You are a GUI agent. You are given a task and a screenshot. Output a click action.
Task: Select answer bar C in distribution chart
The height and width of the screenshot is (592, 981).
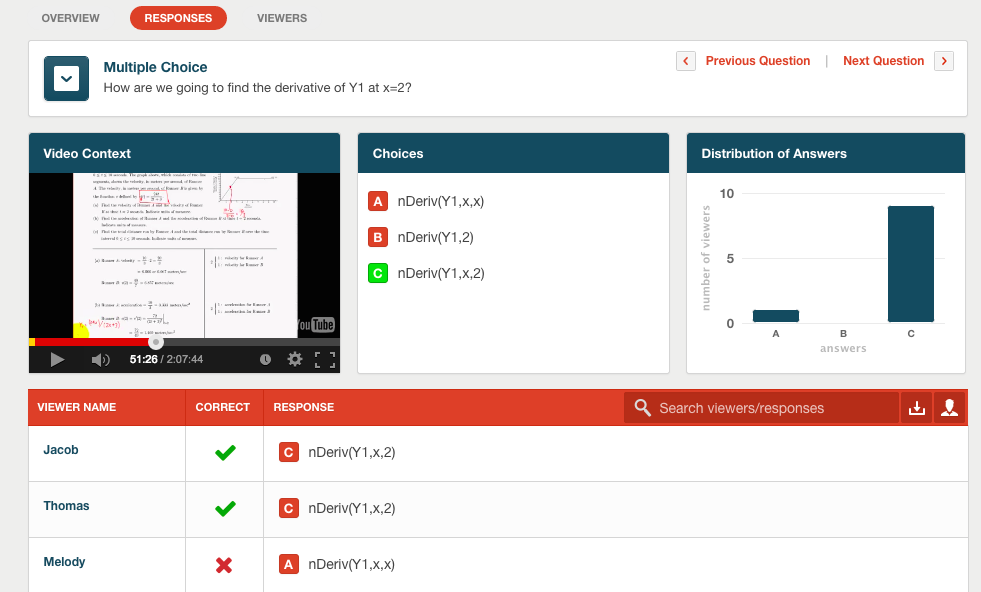[x=910, y=264]
